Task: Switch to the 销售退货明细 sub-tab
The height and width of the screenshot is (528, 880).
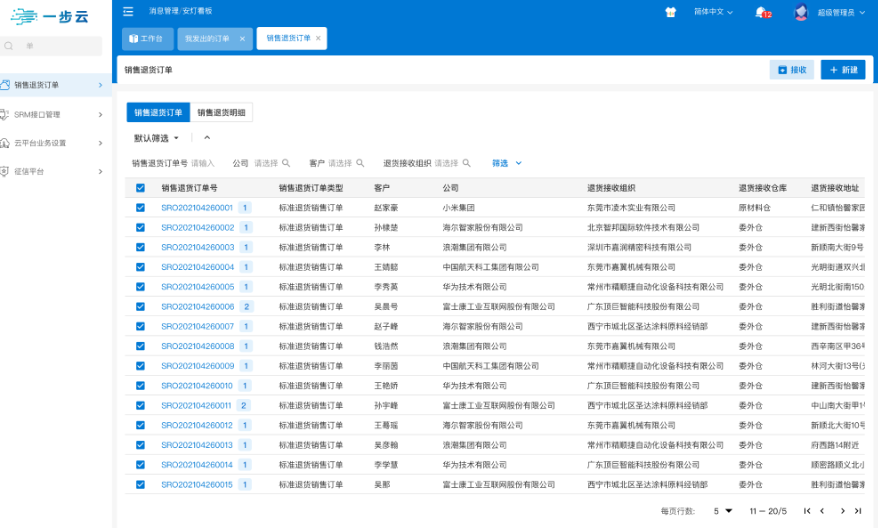Action: 221,112
